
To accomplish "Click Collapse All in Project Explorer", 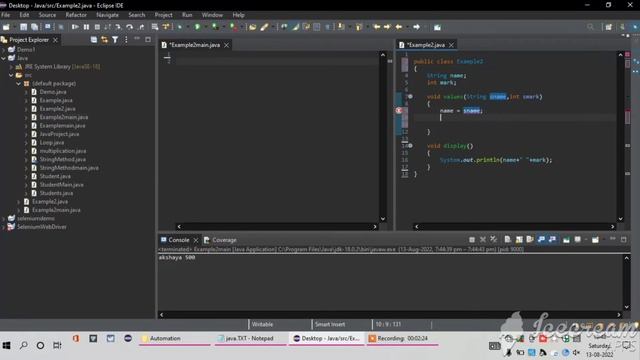I will coord(94,40).
